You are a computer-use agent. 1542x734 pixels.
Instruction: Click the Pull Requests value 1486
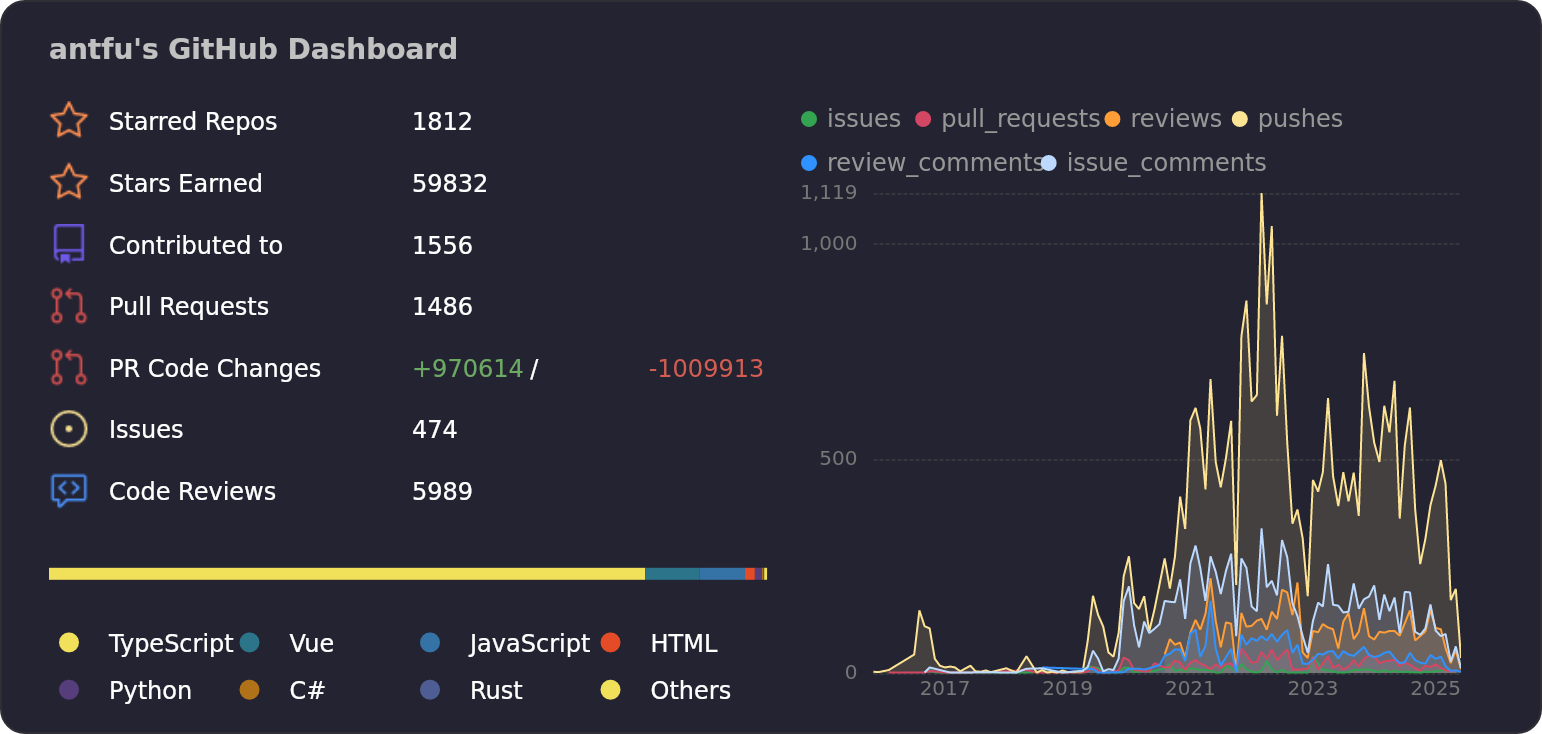click(442, 307)
